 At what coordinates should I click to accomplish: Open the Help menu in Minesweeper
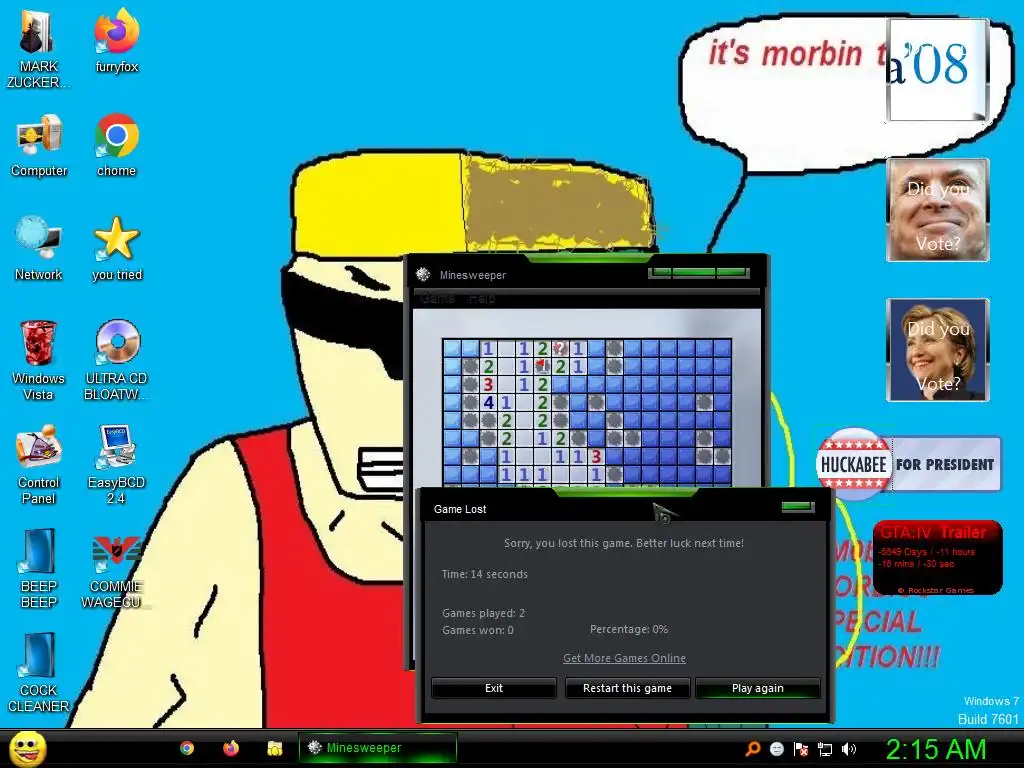click(x=482, y=298)
